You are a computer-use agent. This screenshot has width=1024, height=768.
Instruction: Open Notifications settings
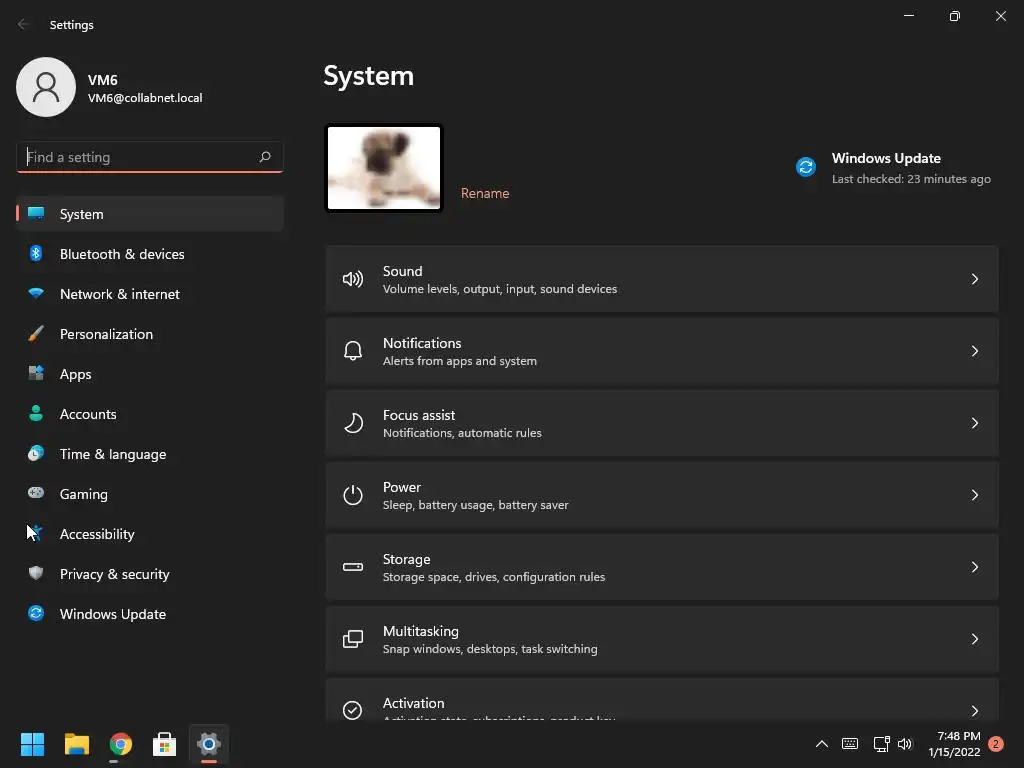click(662, 351)
